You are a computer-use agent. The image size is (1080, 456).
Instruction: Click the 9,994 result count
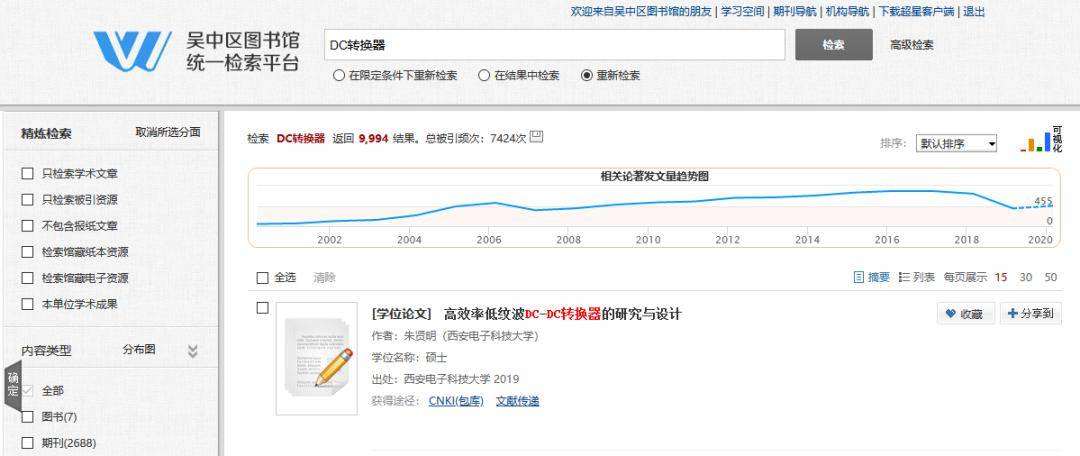pyautogui.click(x=373, y=138)
